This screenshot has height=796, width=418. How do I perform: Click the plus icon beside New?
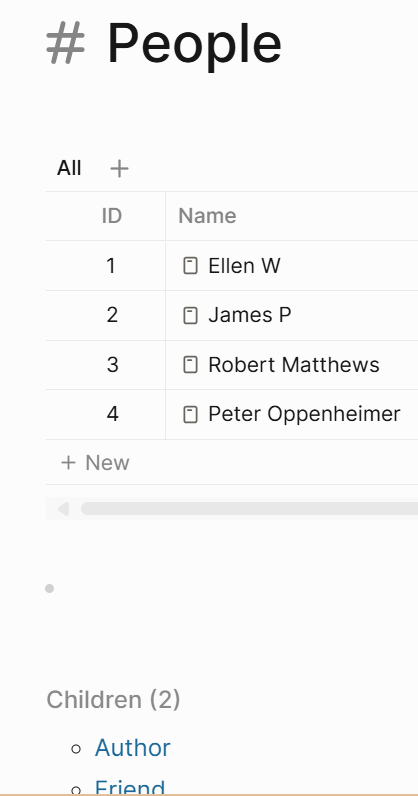click(68, 462)
